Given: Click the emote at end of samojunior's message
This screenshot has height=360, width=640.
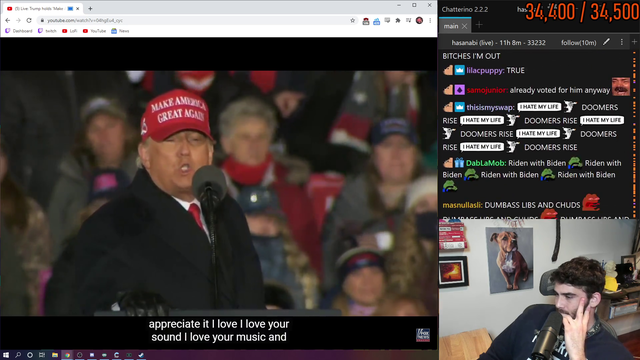Looking at the screenshot, I should pos(621,87).
